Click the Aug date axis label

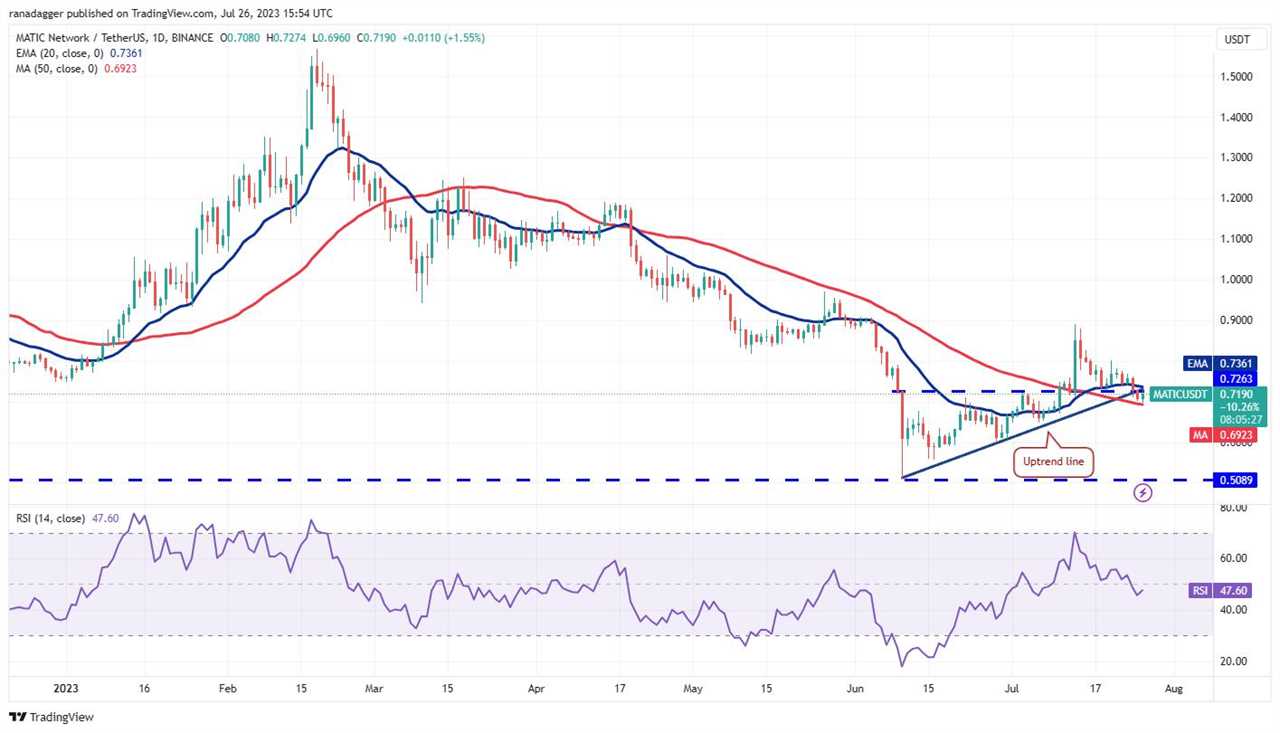[x=1176, y=689]
